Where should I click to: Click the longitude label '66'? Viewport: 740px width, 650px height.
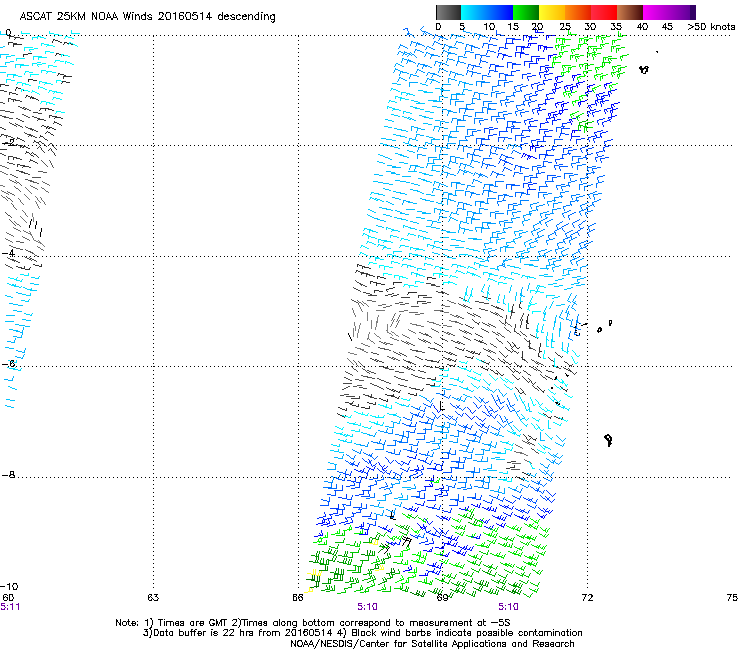click(x=297, y=598)
